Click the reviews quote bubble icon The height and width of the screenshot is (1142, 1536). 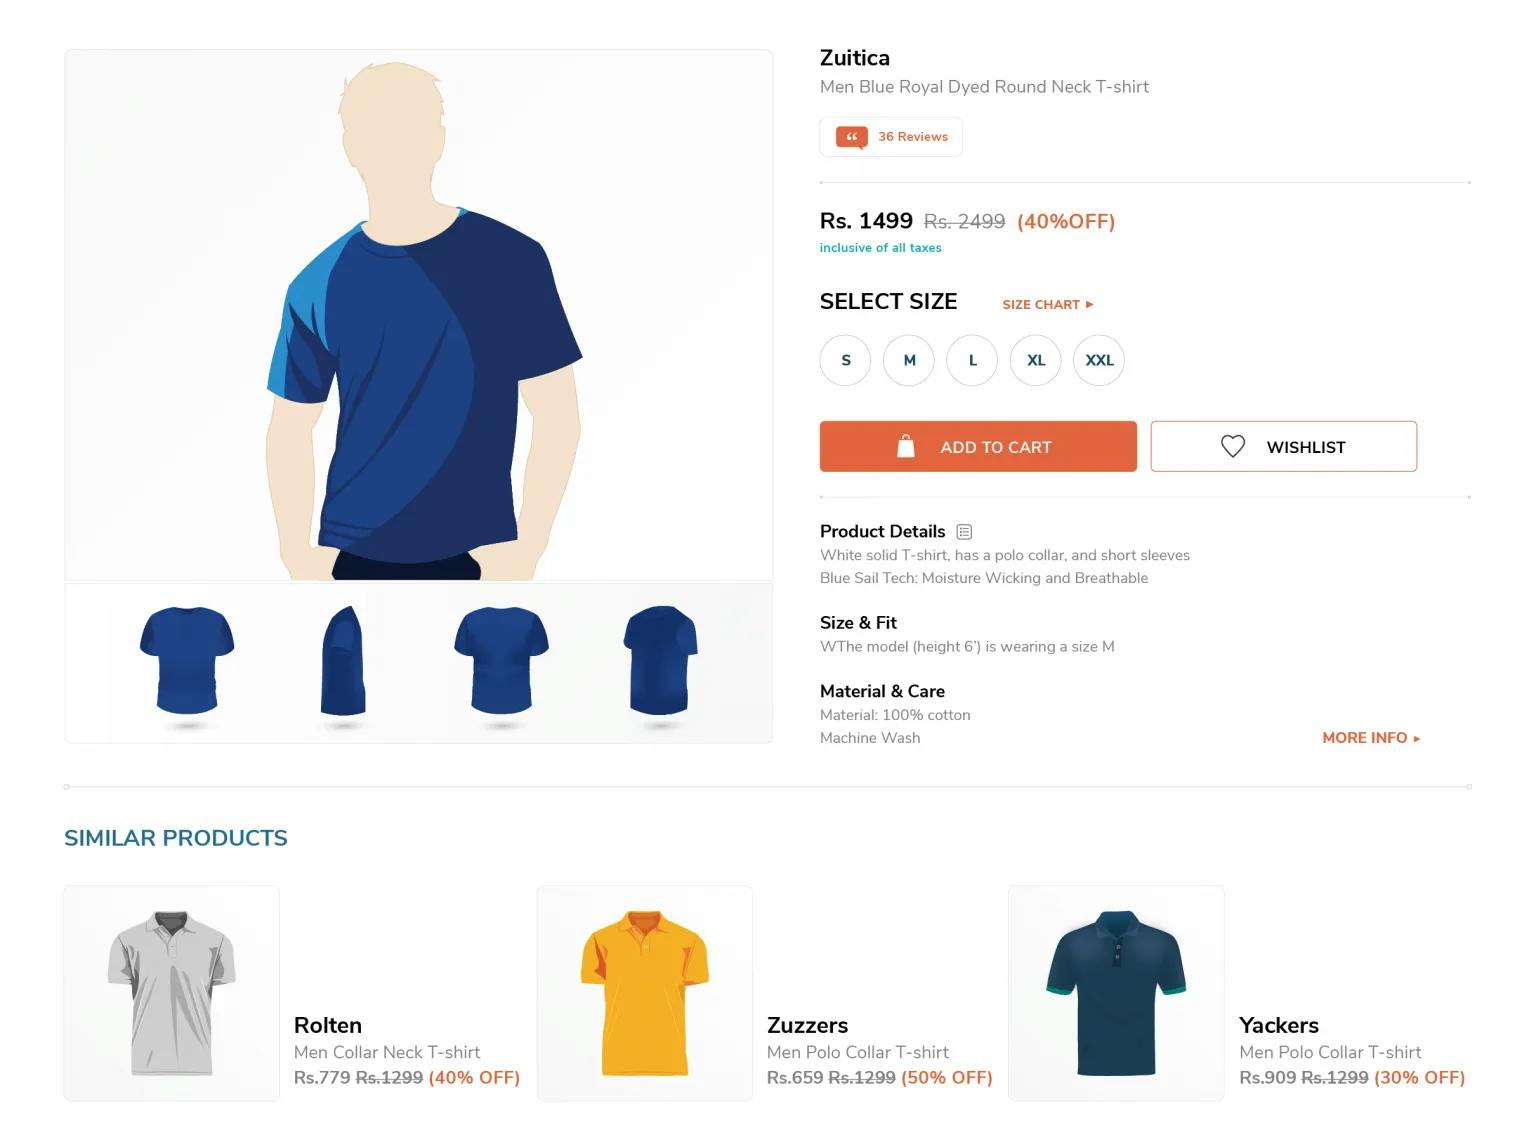click(x=851, y=138)
